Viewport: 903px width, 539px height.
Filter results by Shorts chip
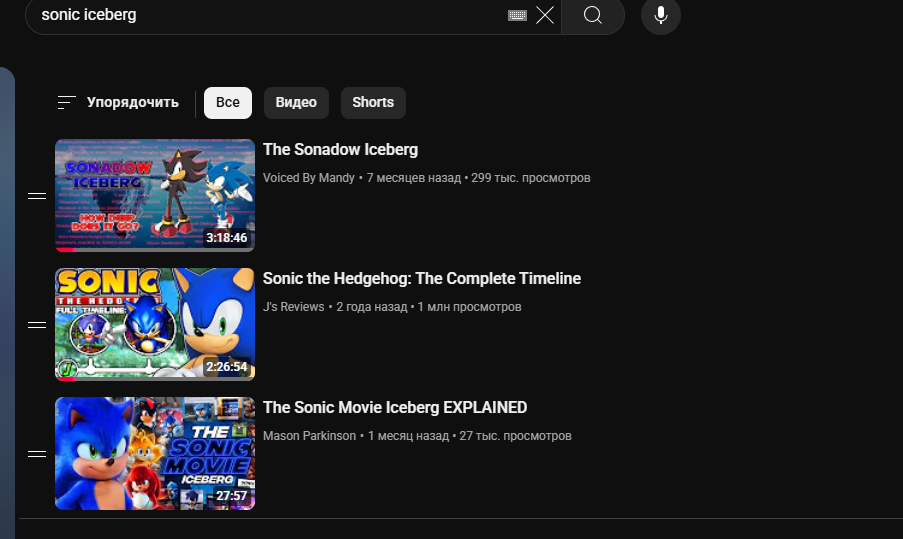point(373,103)
